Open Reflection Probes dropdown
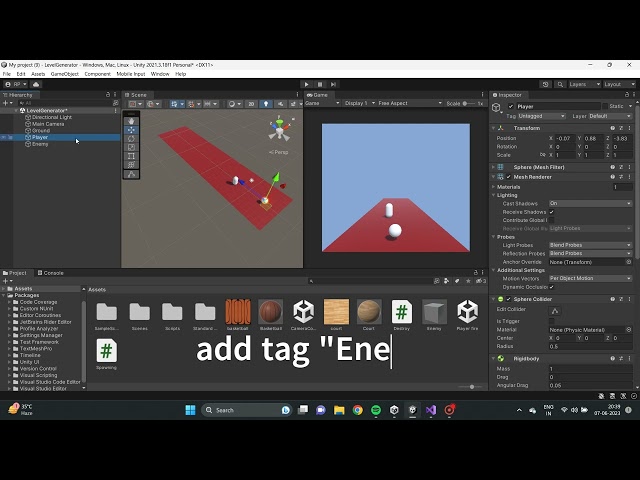 590,253
